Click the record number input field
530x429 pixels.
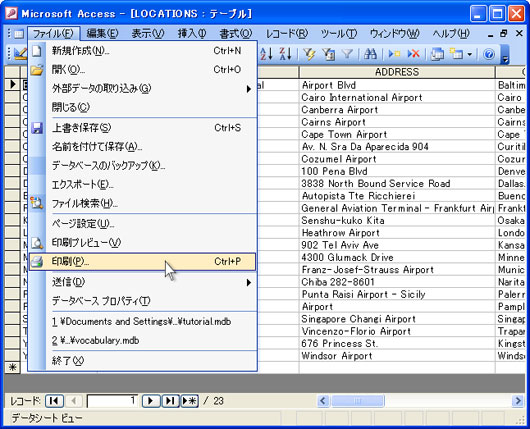coord(112,401)
